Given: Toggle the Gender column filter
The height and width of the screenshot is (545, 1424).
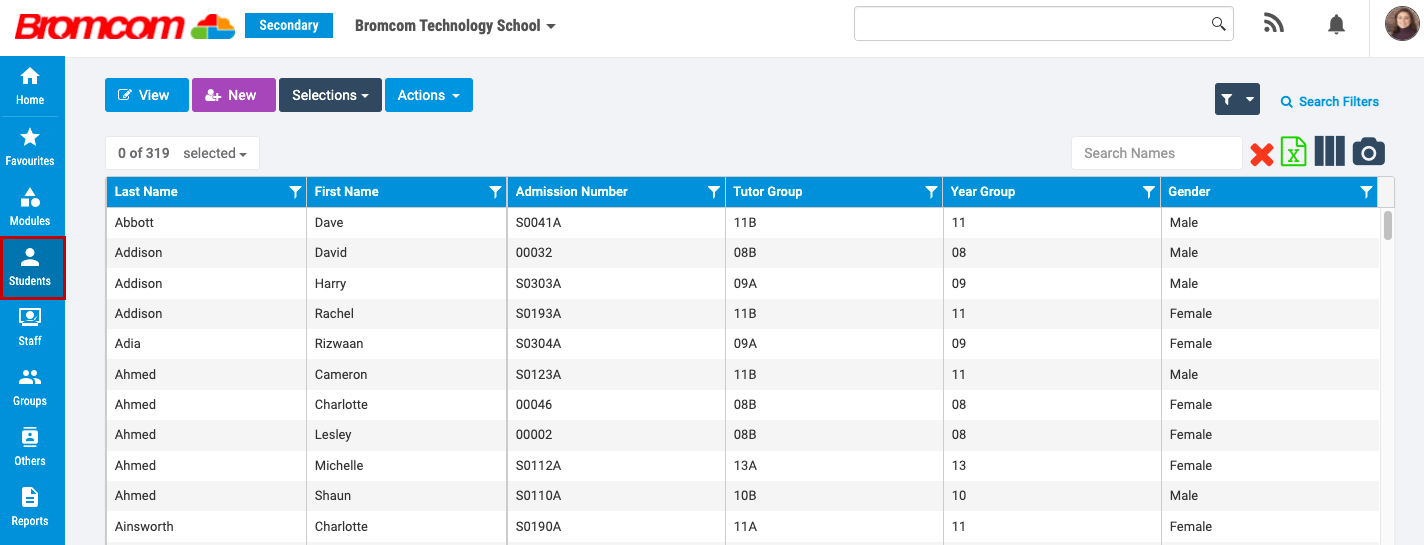Looking at the screenshot, I should 1366,192.
